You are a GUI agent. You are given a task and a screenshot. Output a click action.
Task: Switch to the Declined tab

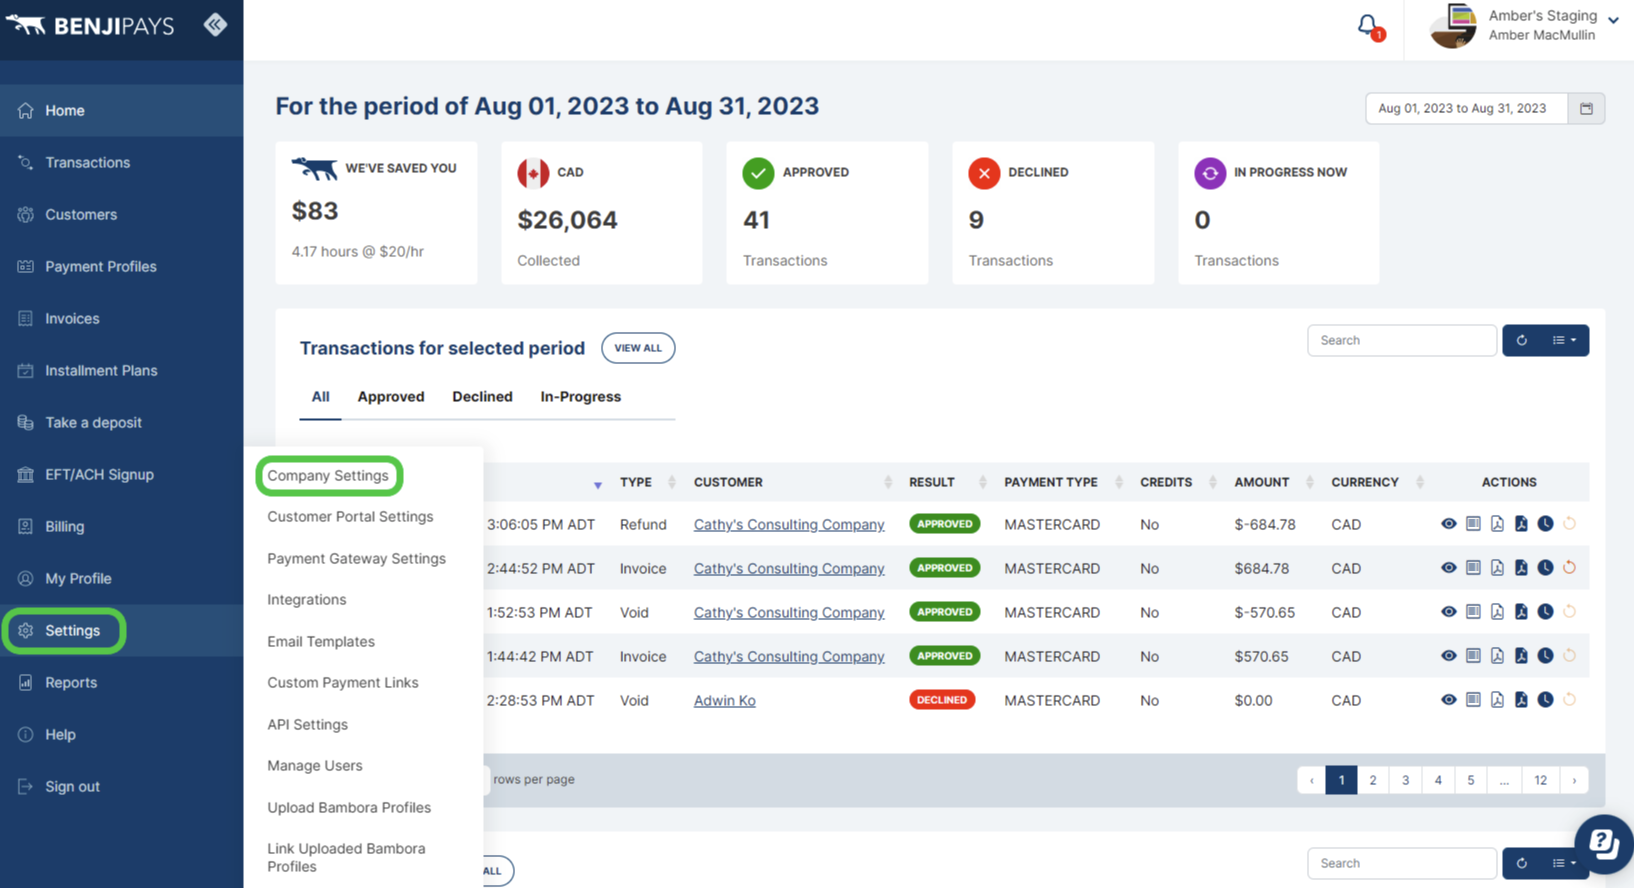(482, 397)
